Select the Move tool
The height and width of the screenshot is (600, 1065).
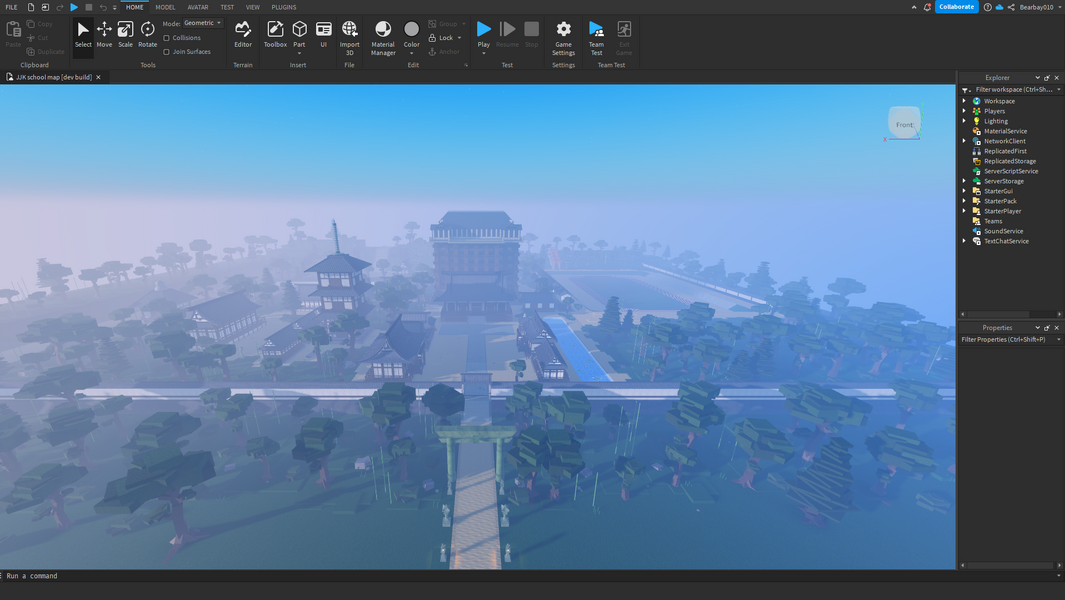tap(104, 35)
